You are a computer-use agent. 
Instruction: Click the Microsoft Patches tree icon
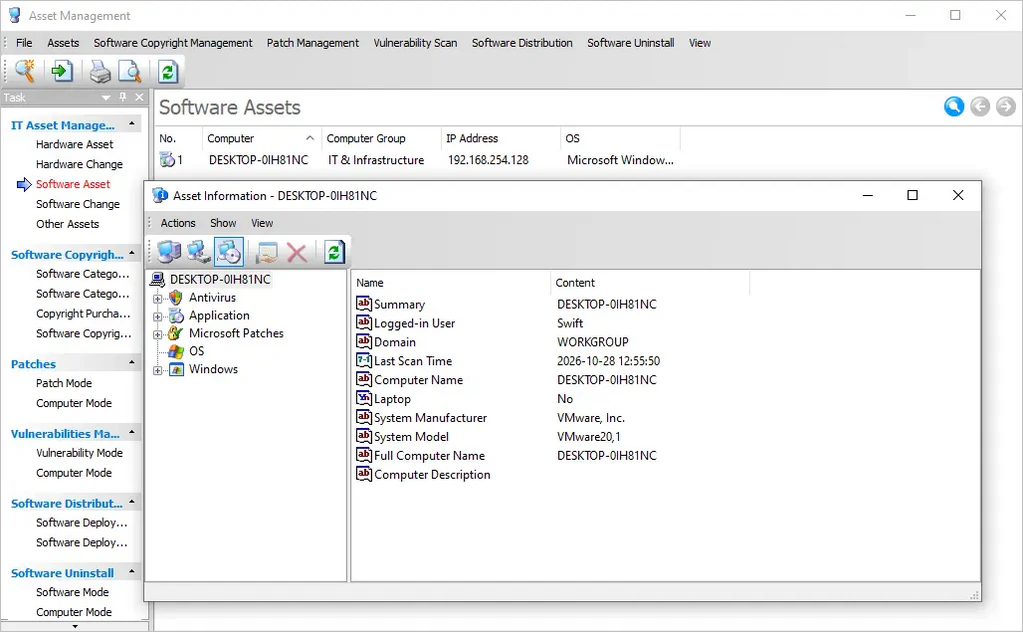176,333
